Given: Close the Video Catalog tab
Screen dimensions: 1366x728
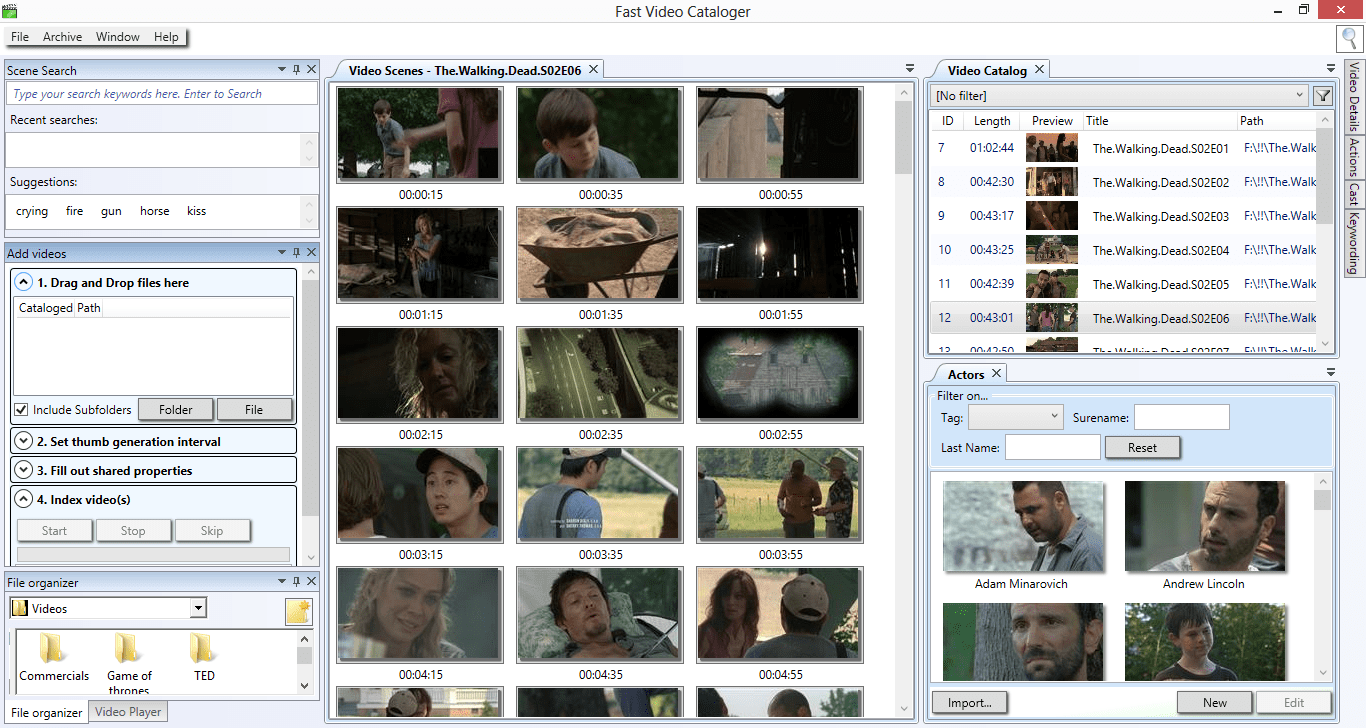Looking at the screenshot, I should tap(1039, 70).
